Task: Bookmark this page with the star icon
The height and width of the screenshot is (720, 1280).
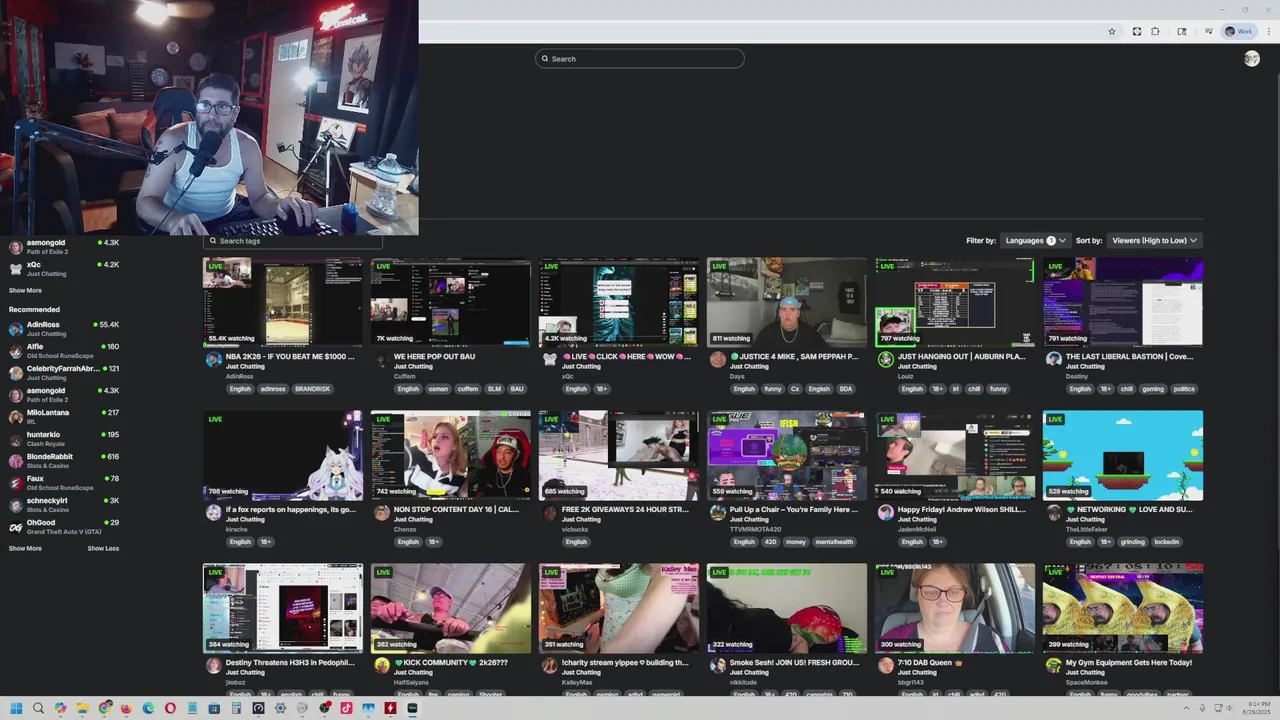Action: (x=1112, y=31)
